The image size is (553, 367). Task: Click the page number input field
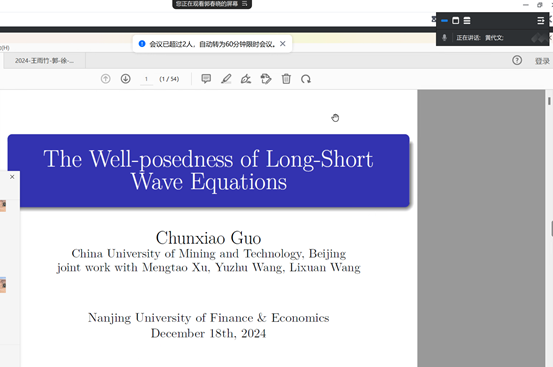coord(146,79)
